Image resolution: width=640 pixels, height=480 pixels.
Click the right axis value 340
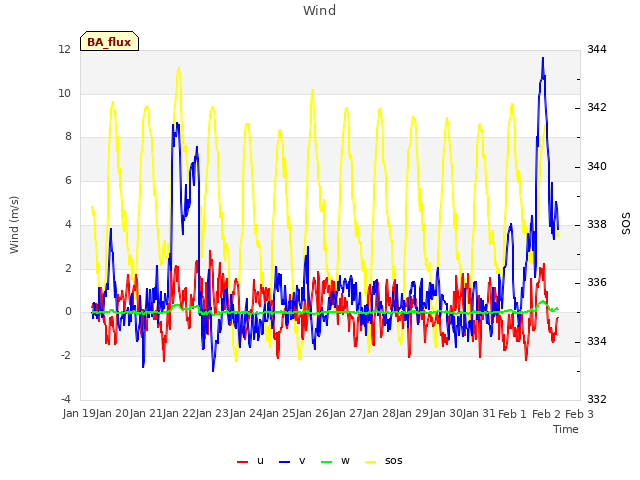(x=597, y=167)
